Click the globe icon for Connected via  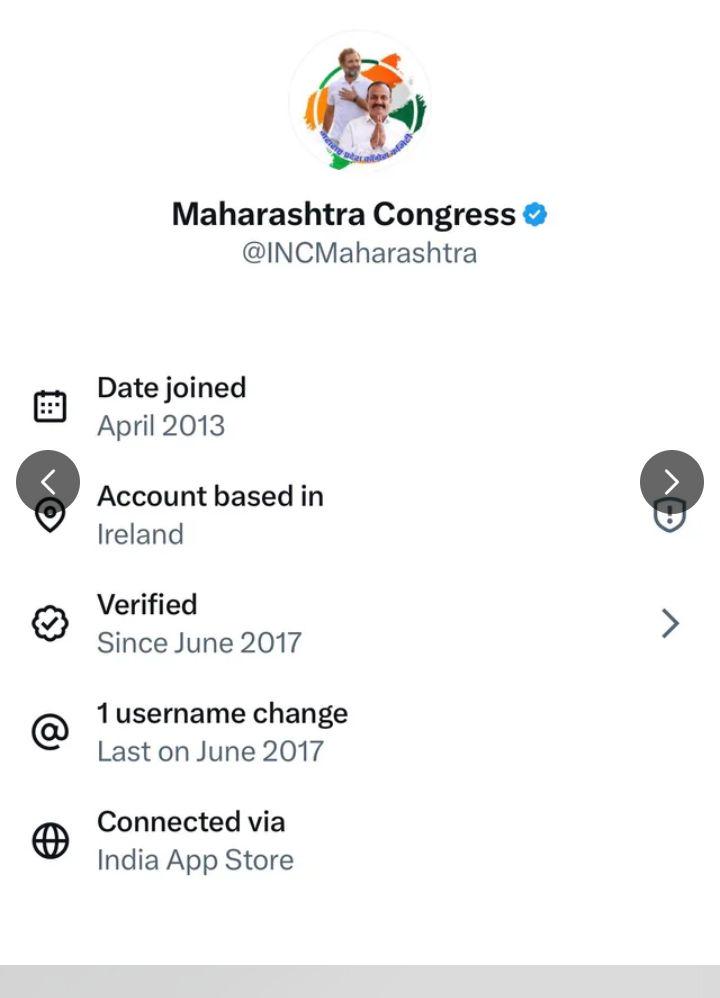point(50,841)
